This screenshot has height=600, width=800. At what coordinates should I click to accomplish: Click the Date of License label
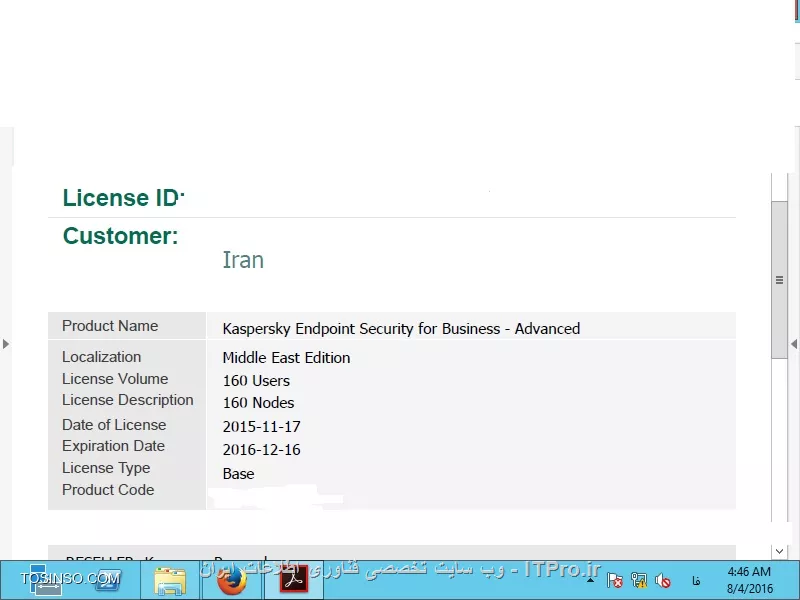[114, 425]
